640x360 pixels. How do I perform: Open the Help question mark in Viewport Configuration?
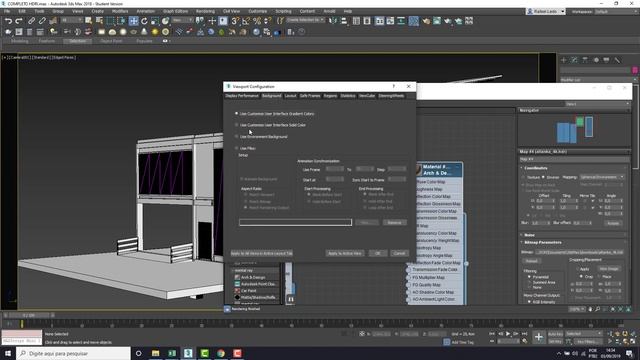point(393,87)
